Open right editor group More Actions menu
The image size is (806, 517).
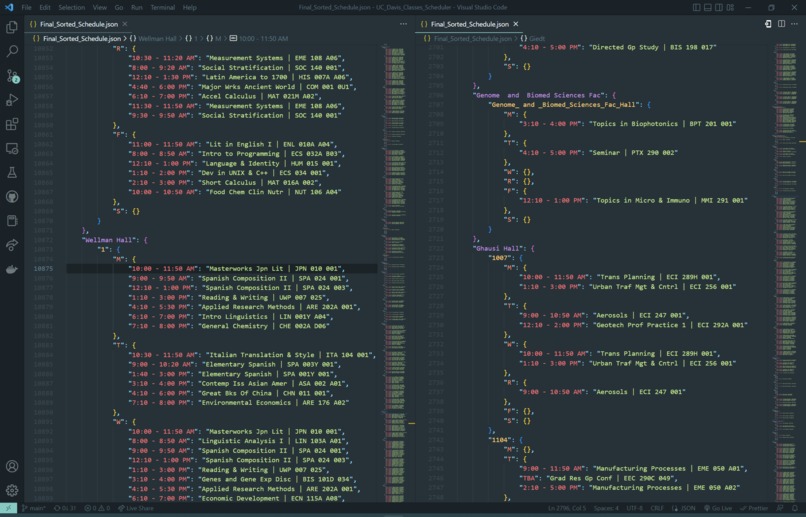point(794,24)
